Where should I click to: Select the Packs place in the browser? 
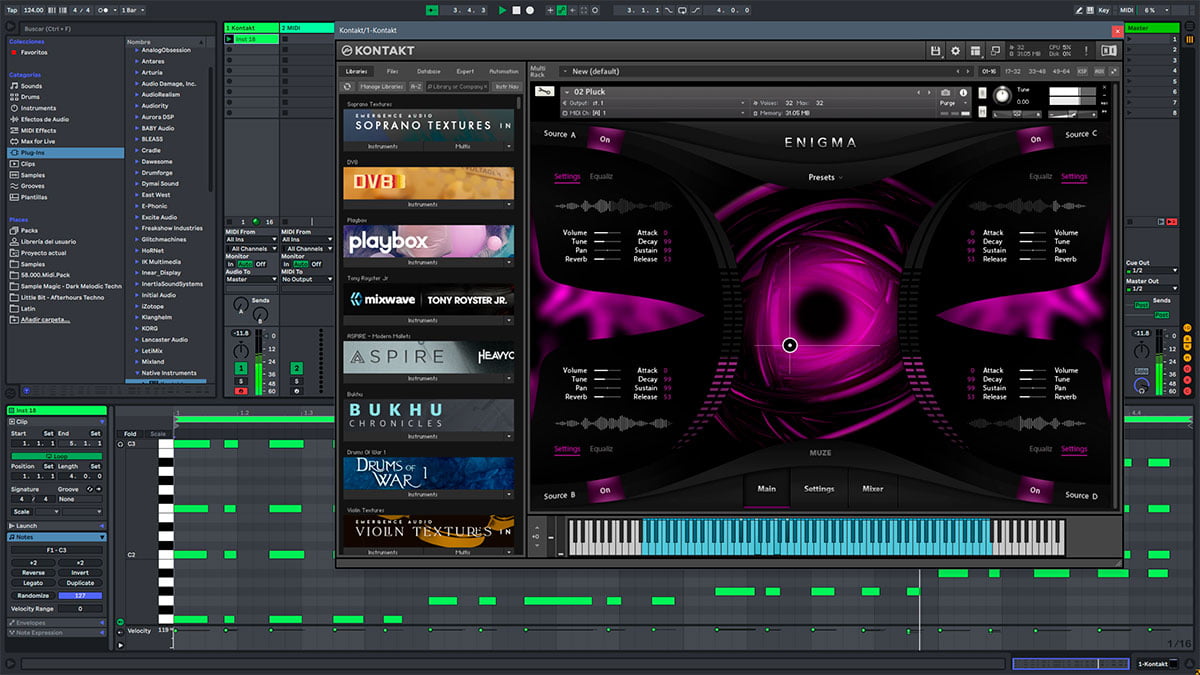point(29,230)
